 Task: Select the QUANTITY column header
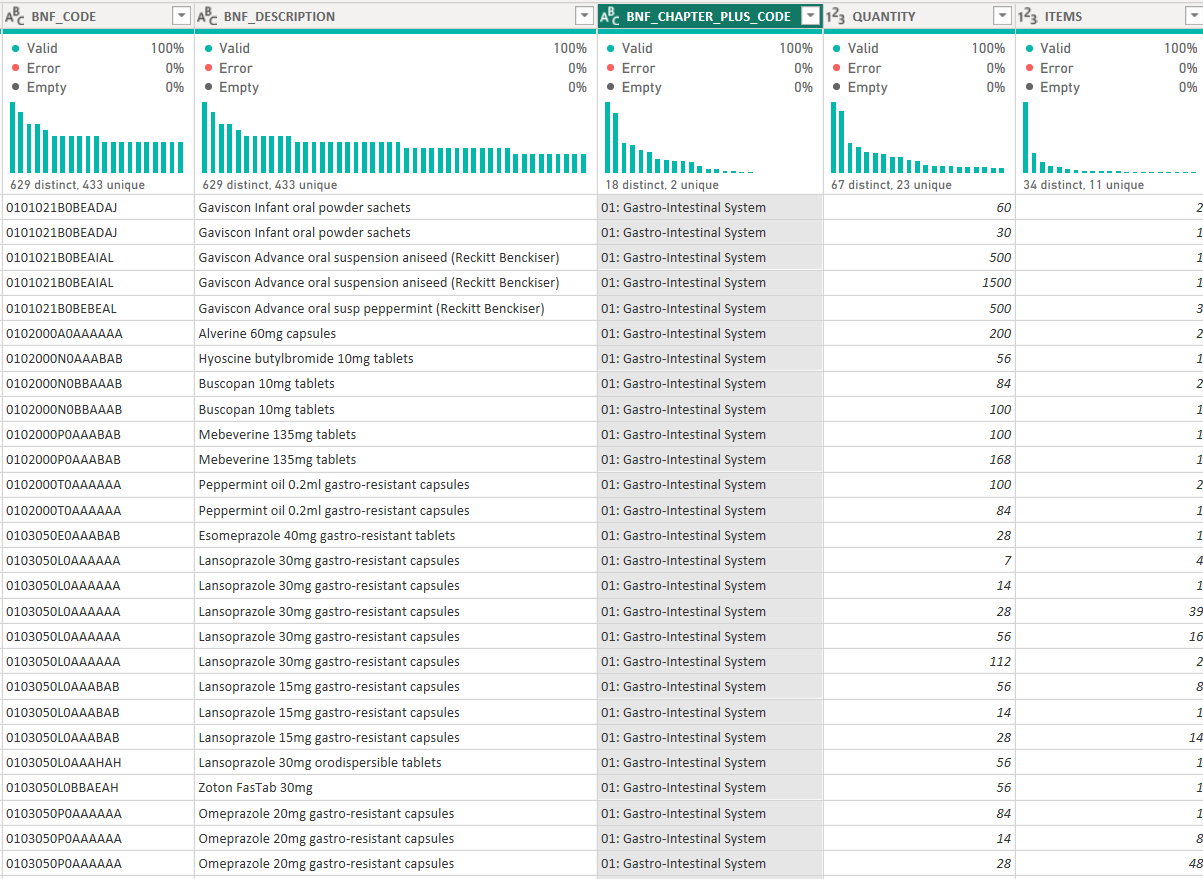click(910, 16)
